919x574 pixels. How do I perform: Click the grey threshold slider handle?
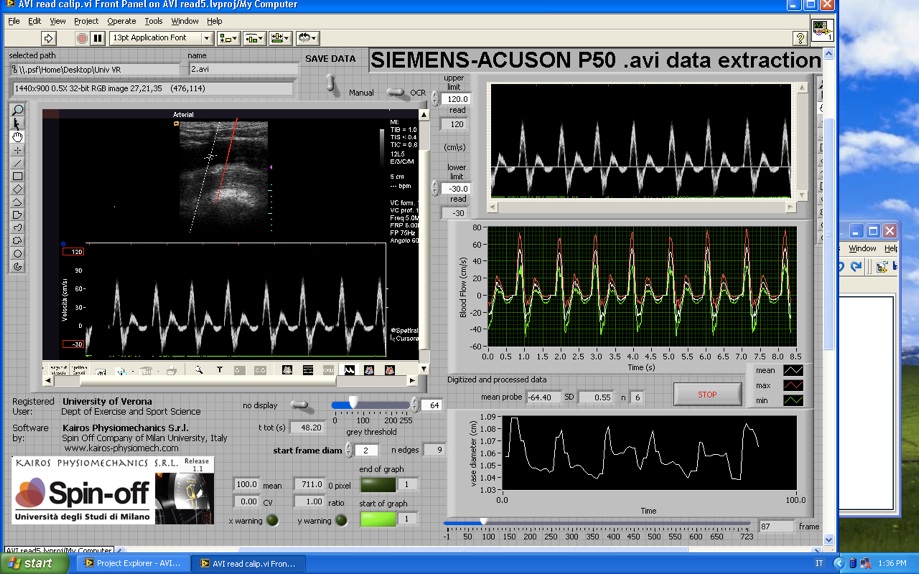pos(353,403)
